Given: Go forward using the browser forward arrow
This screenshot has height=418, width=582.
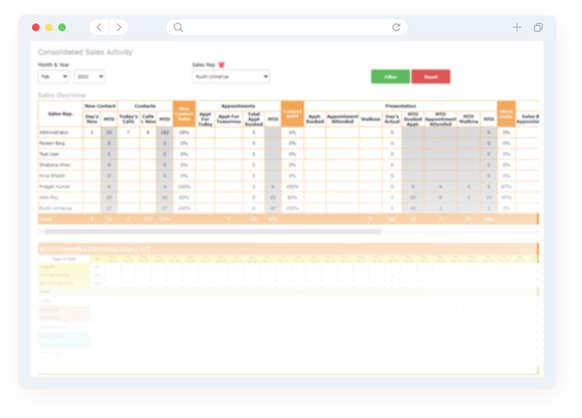Looking at the screenshot, I should (x=119, y=27).
